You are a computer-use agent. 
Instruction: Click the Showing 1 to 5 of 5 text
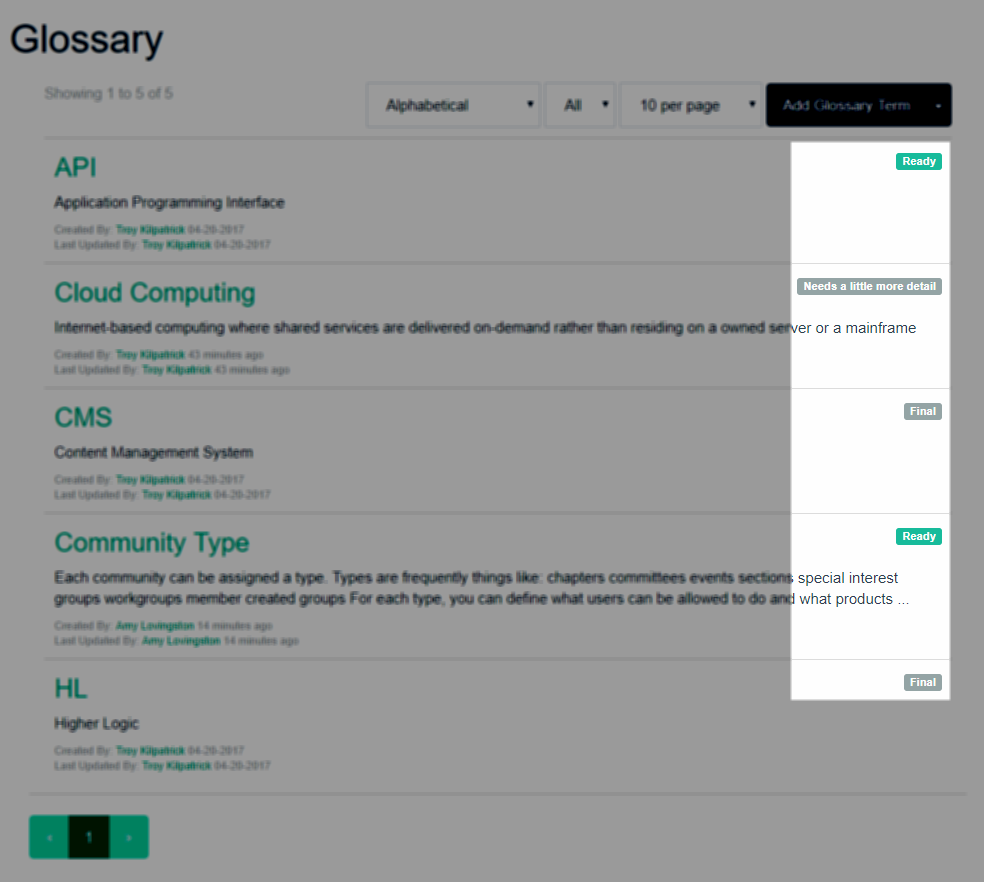tap(109, 94)
